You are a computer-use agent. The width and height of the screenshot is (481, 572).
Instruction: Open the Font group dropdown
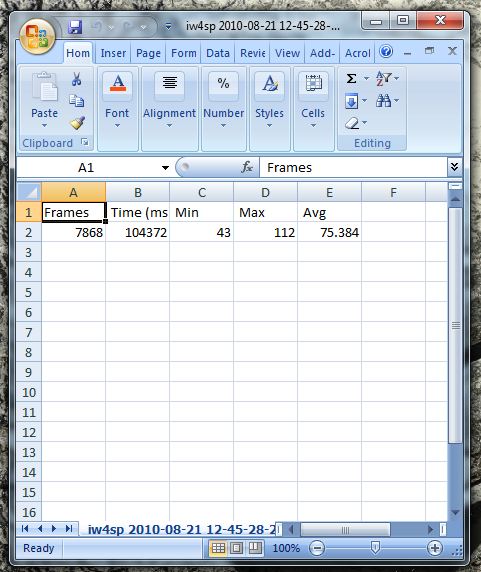point(117,125)
